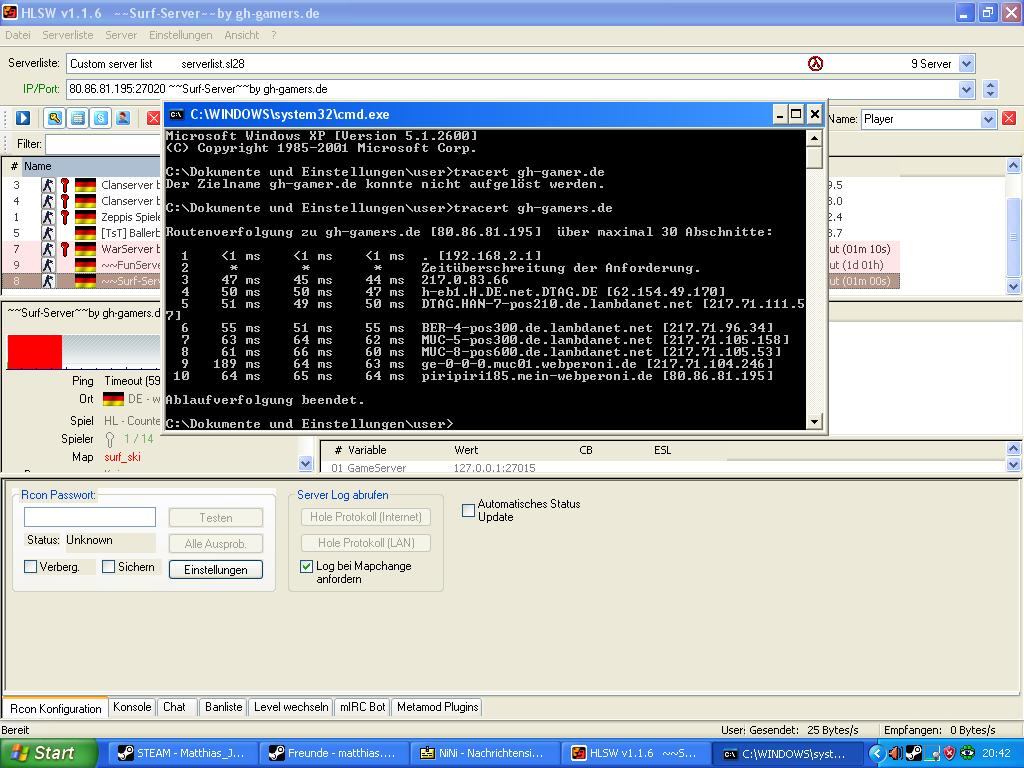Click the blue play/connect toolbar icon

point(23,118)
